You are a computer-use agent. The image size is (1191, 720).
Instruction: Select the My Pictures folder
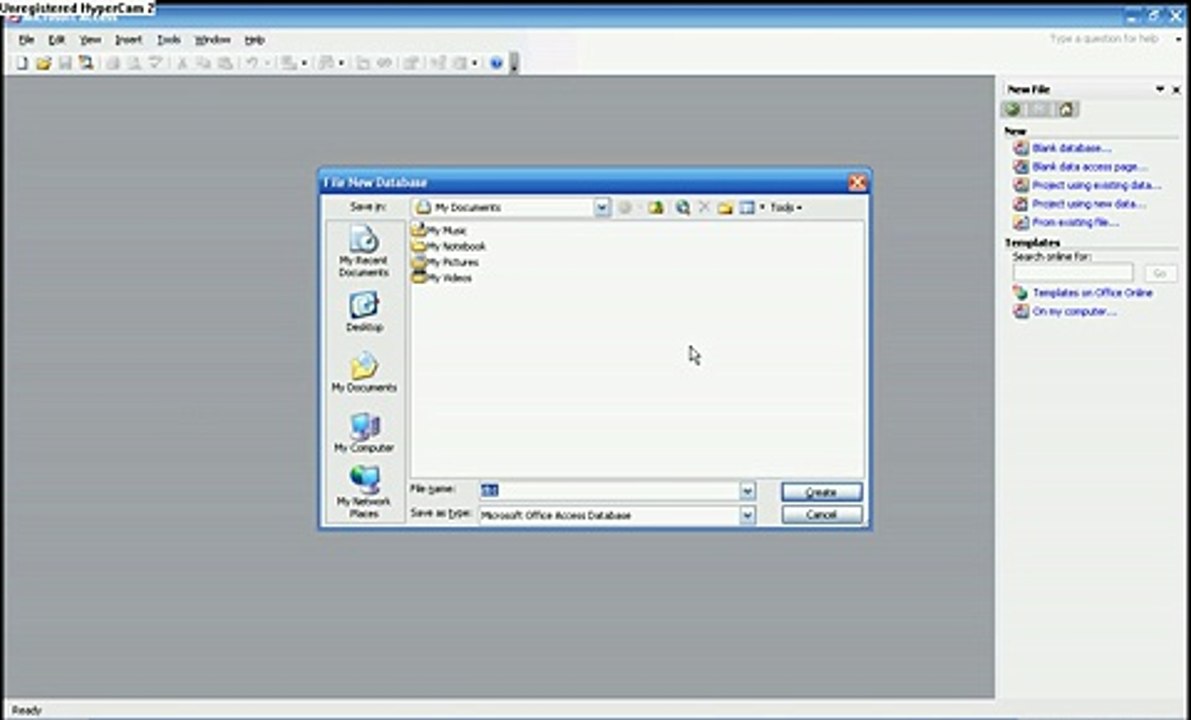tap(445, 262)
